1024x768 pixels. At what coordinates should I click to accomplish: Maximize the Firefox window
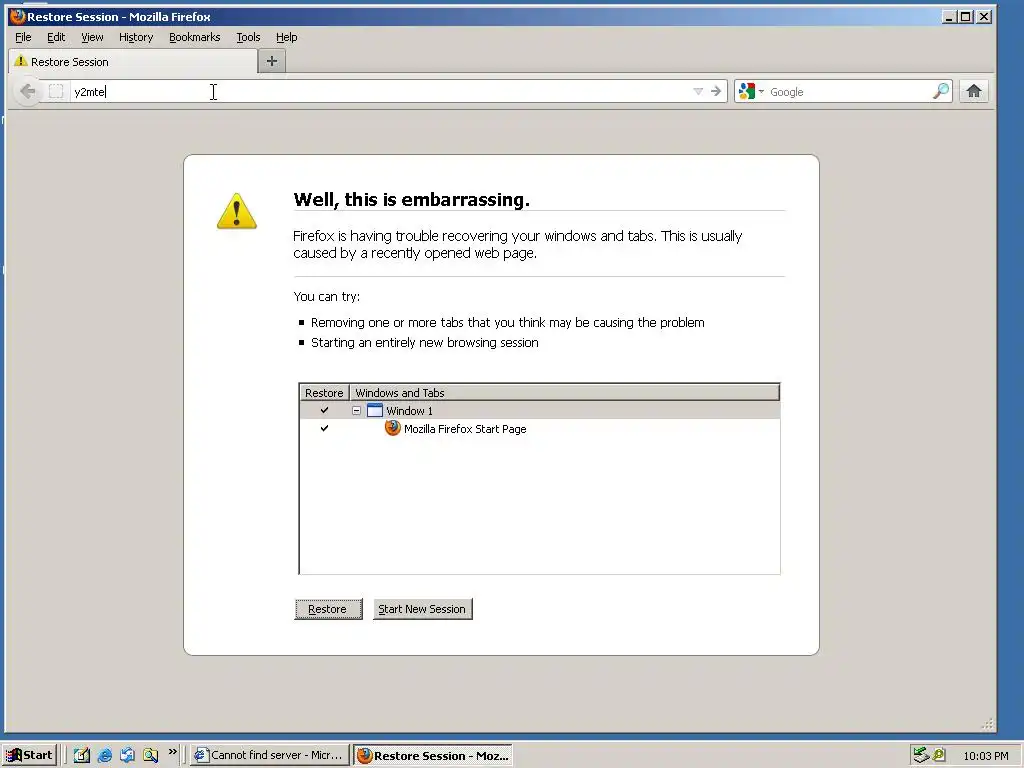click(x=966, y=16)
